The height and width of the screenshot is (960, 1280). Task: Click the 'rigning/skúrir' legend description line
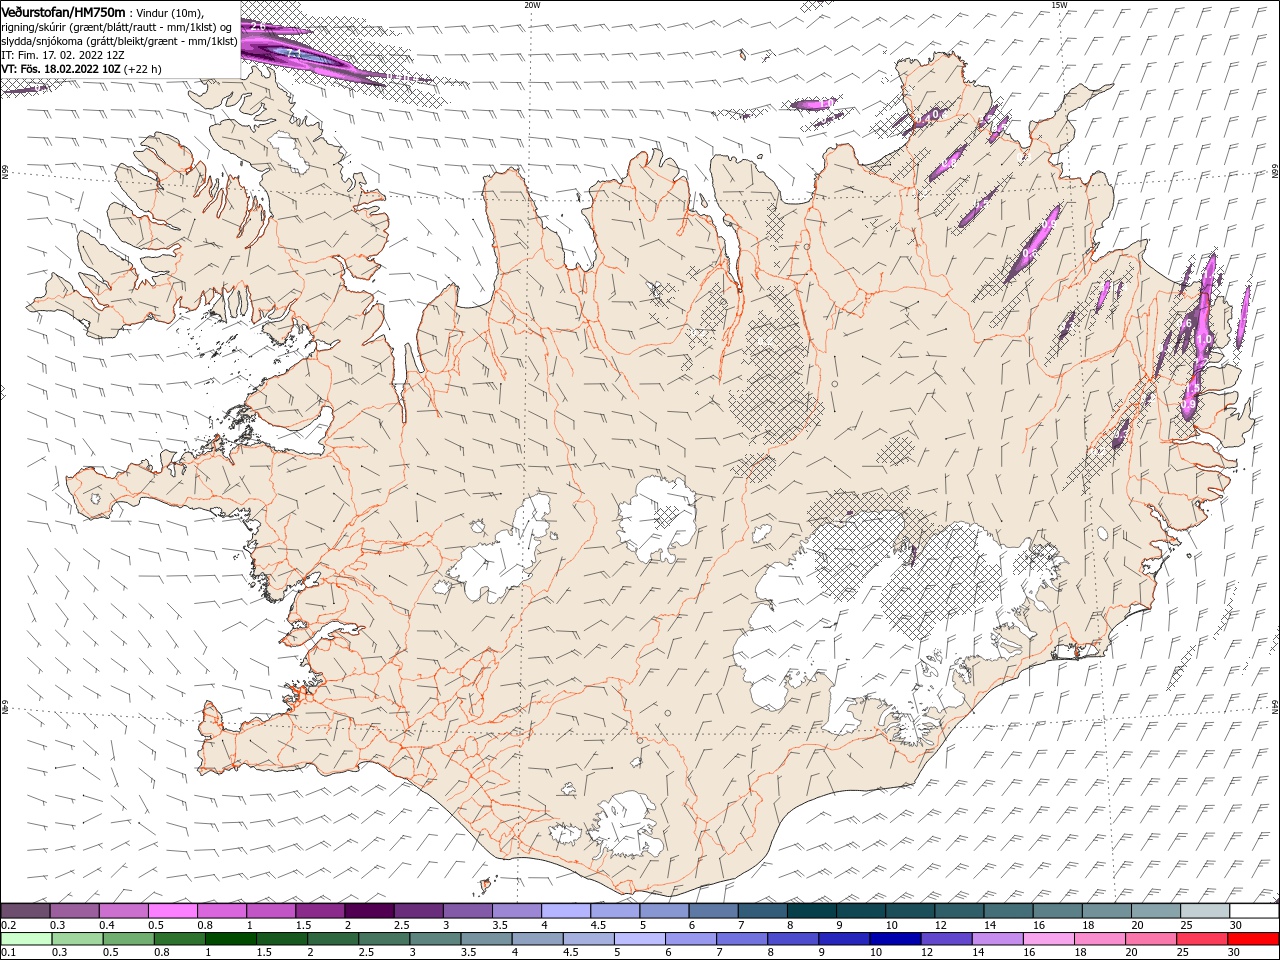[117, 27]
